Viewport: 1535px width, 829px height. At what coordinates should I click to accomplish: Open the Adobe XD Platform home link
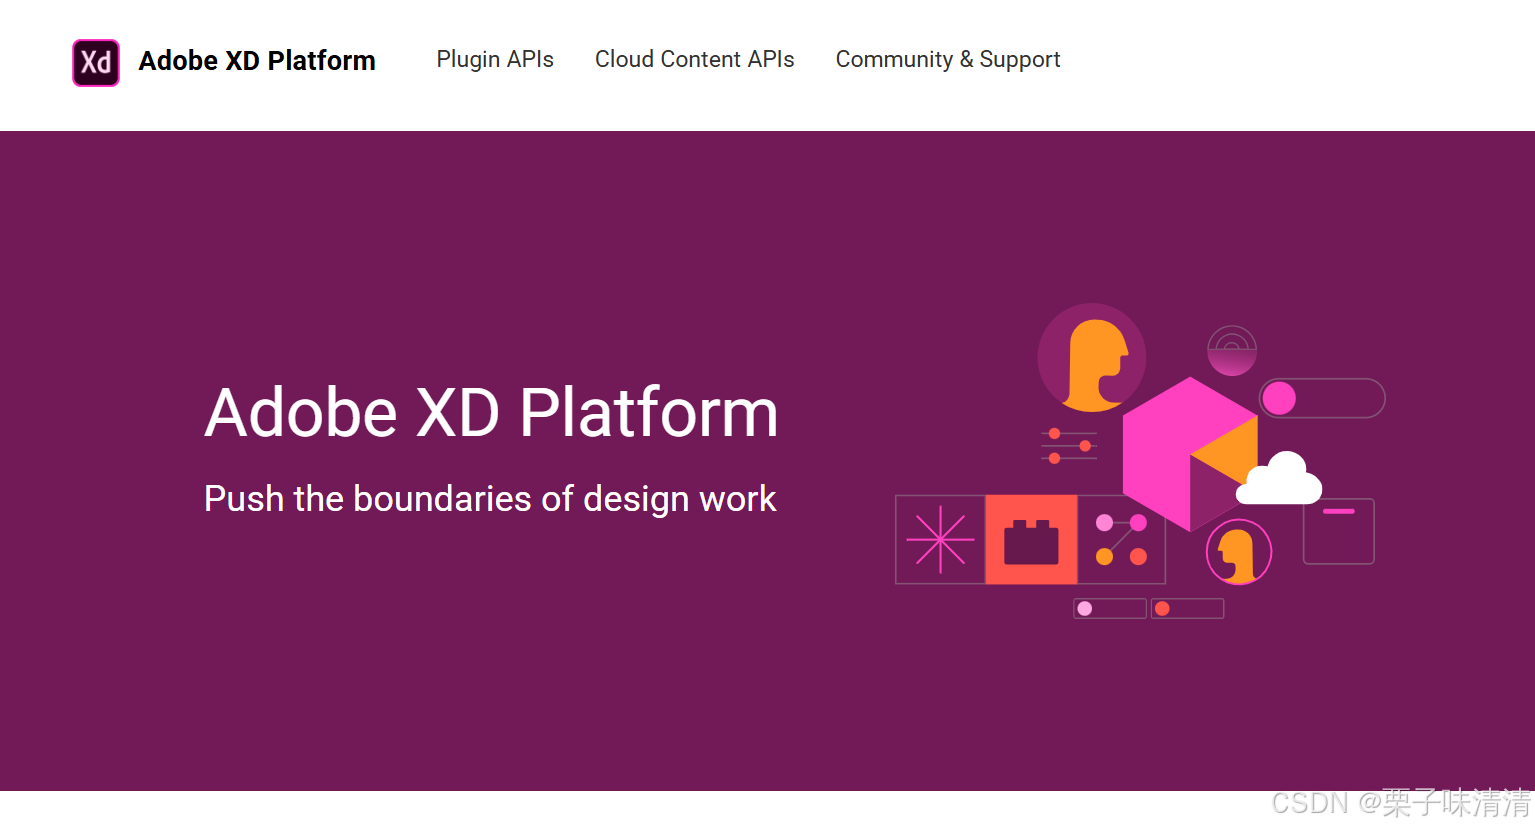tap(257, 61)
